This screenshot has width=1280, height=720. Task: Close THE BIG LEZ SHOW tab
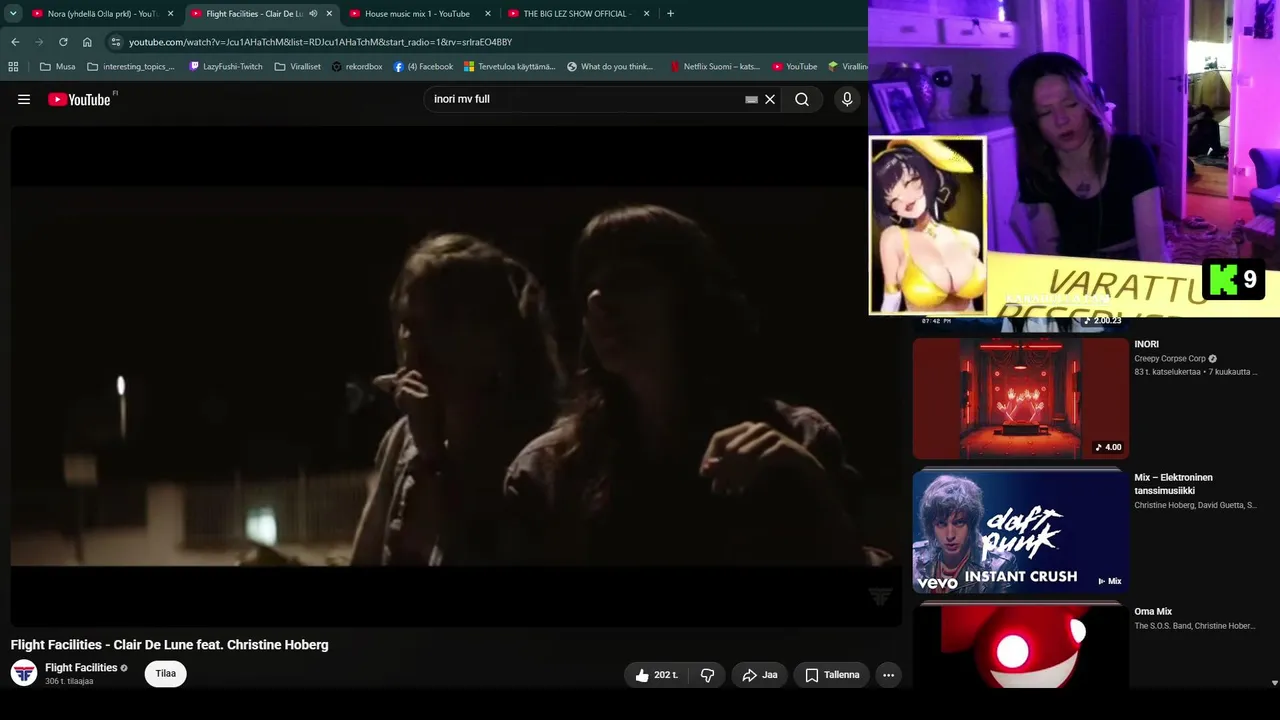(x=646, y=14)
